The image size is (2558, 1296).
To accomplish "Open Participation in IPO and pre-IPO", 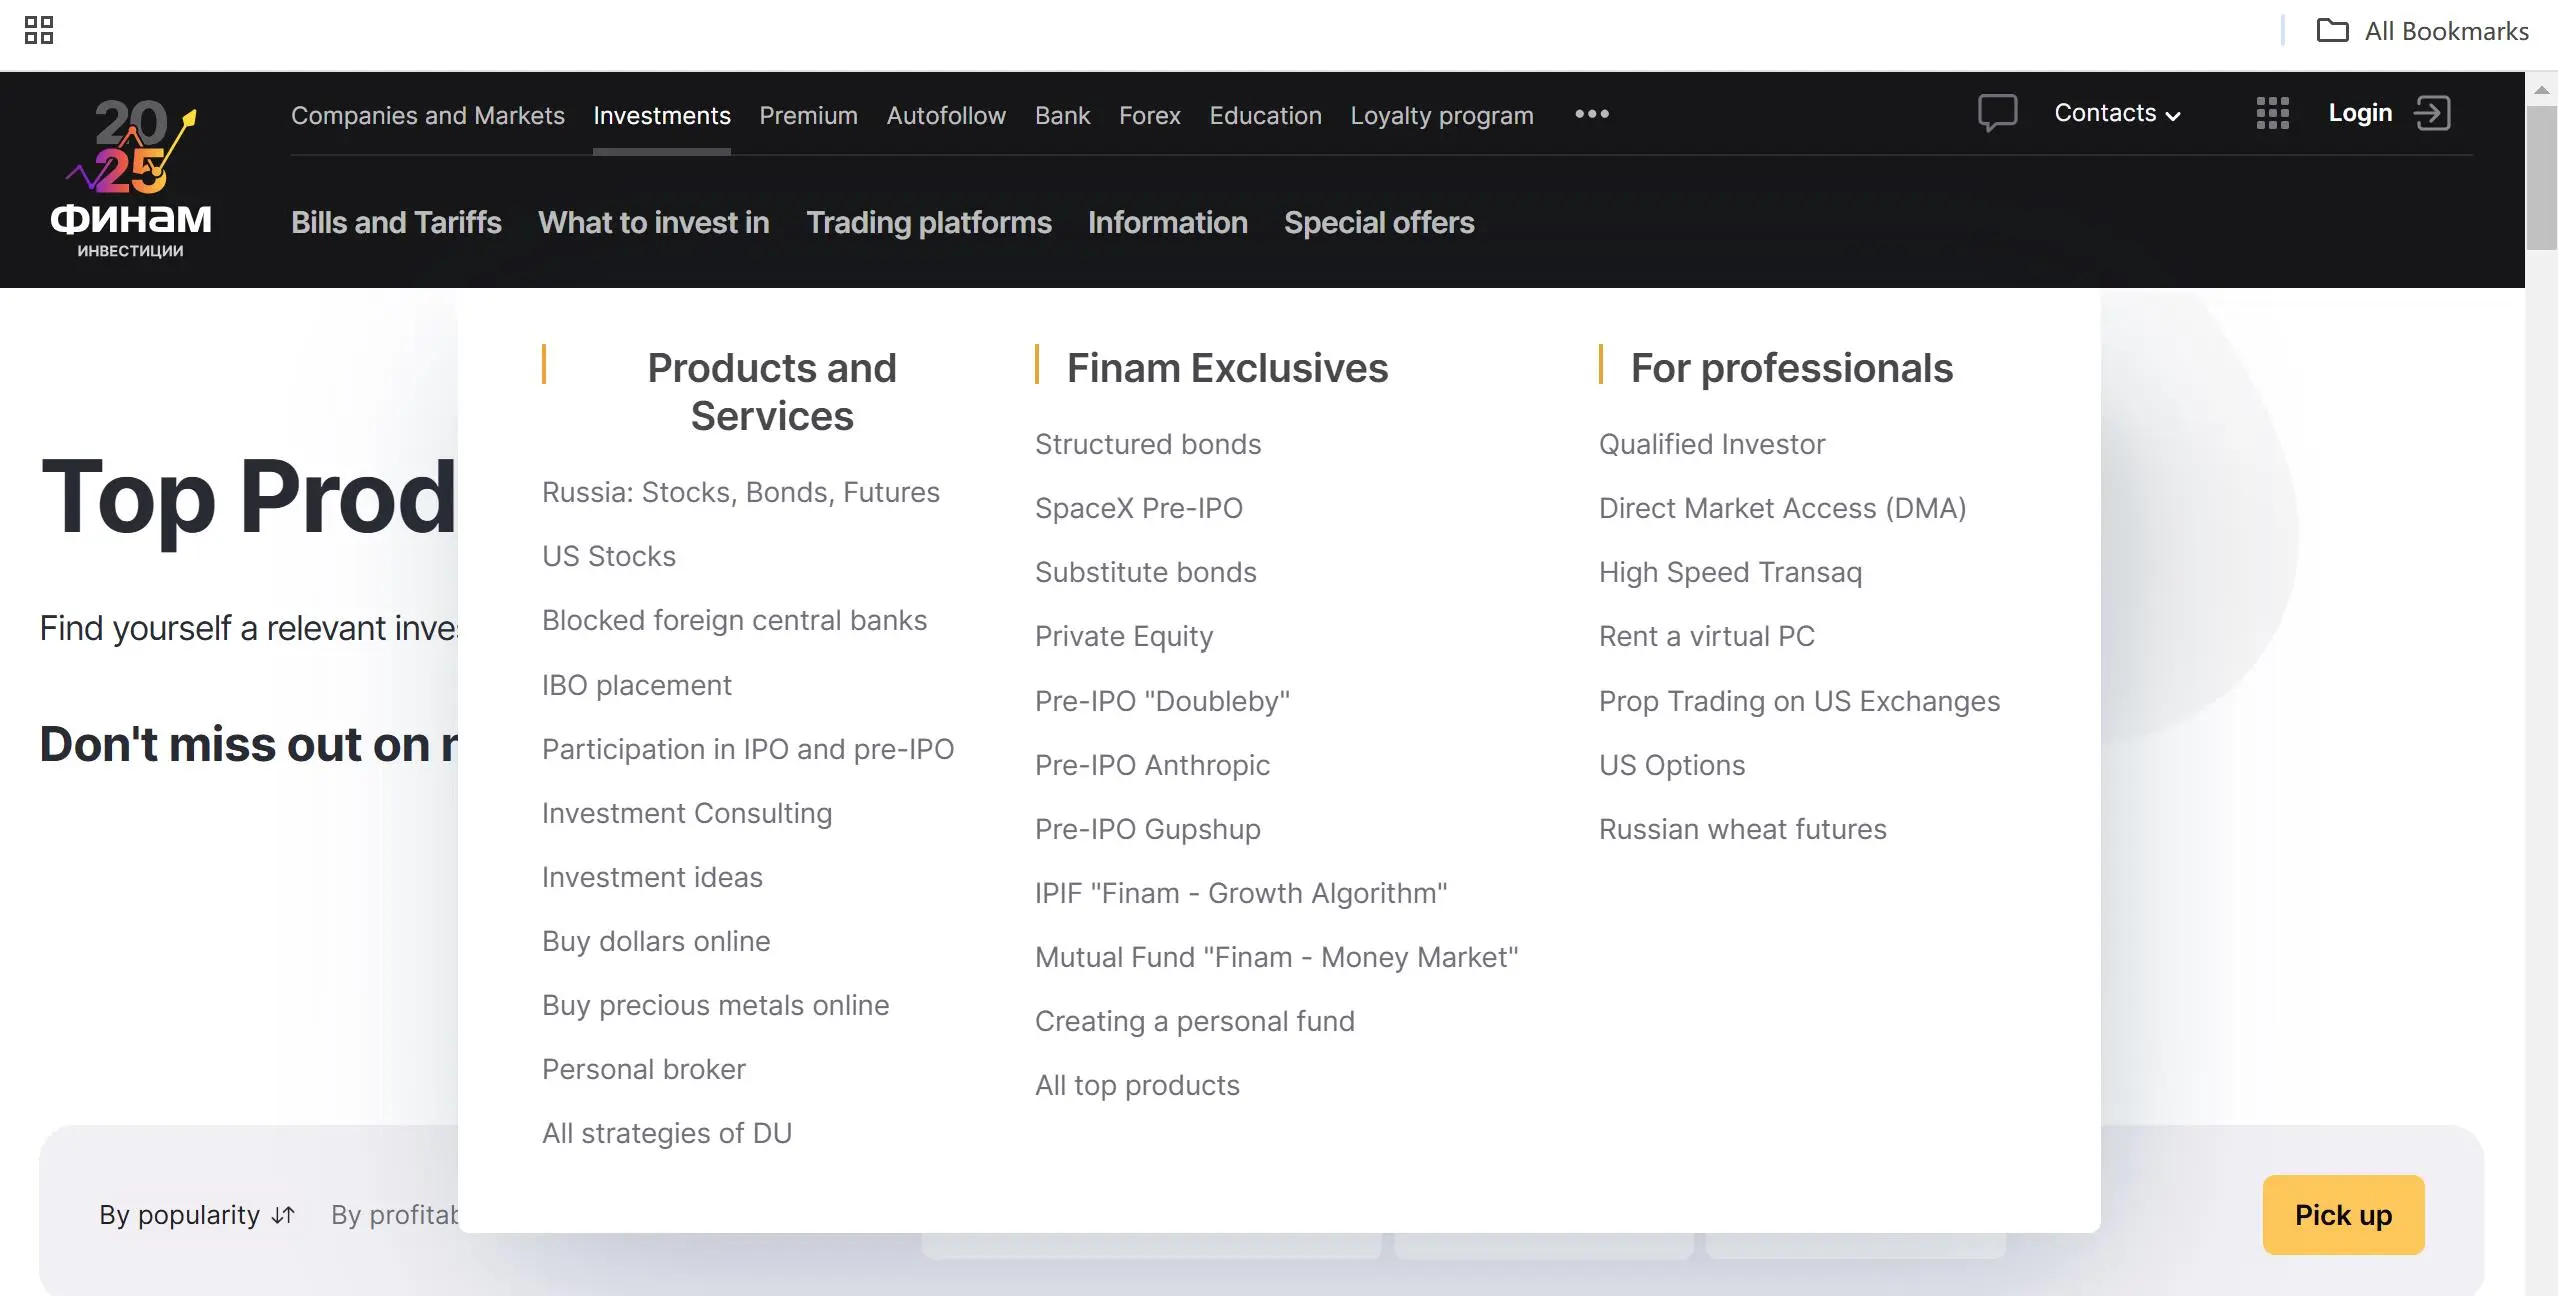I will pos(748,749).
